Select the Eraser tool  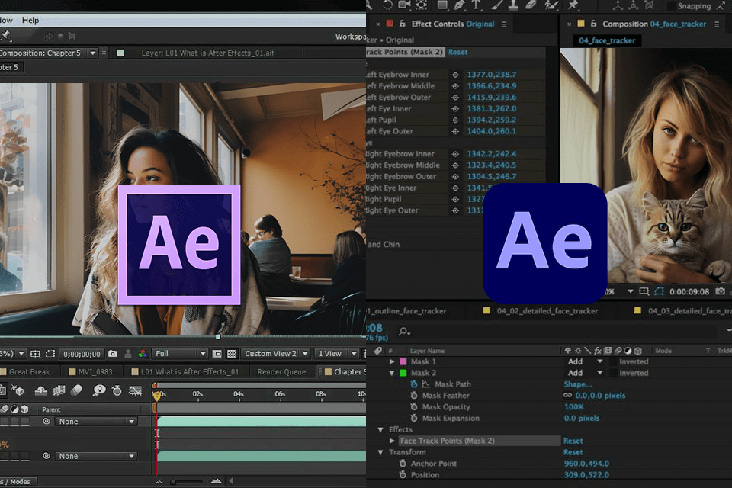click(531, 5)
